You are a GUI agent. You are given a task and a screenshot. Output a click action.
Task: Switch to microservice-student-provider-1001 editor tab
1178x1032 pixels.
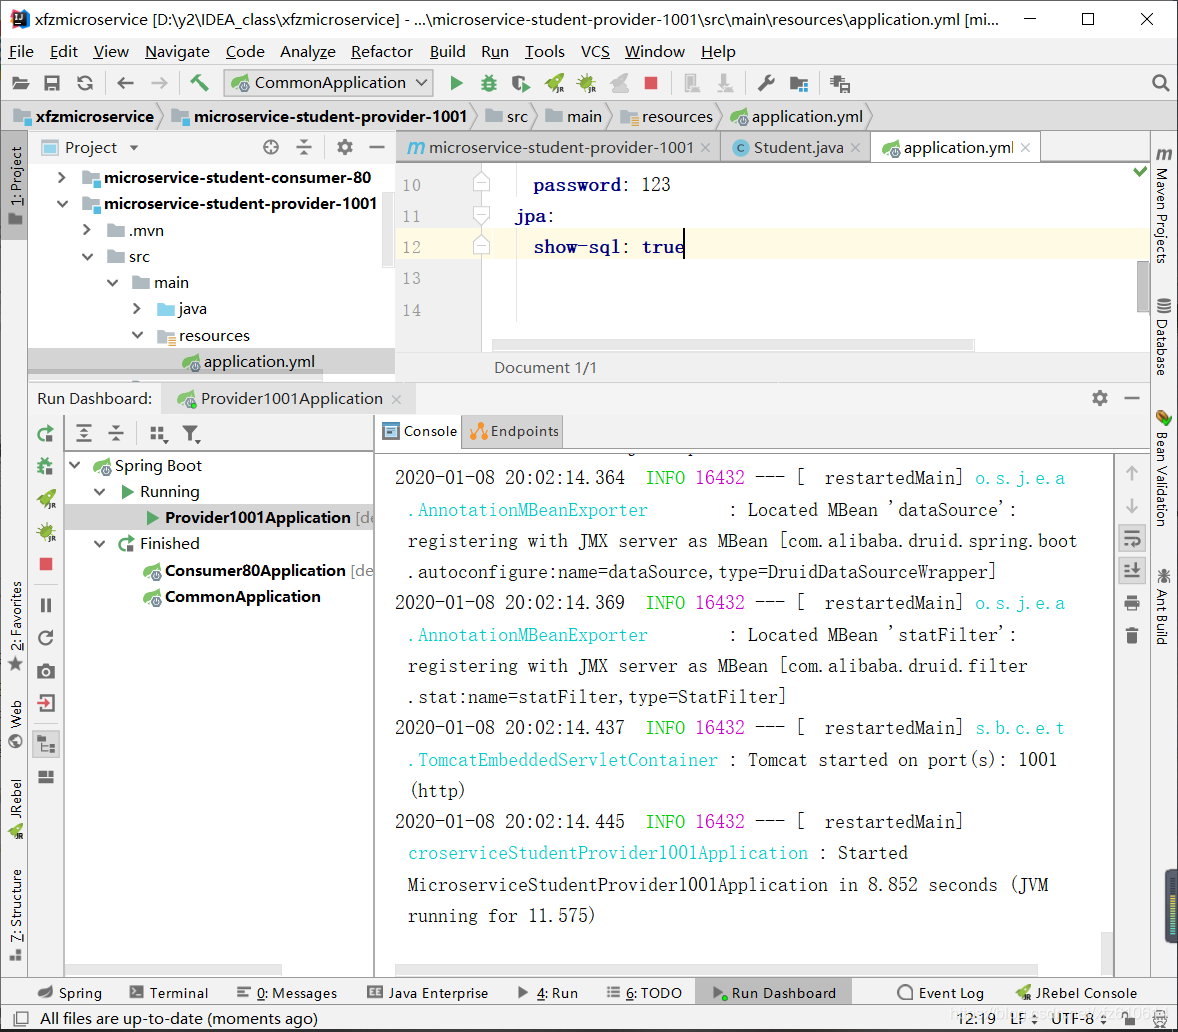click(x=560, y=147)
